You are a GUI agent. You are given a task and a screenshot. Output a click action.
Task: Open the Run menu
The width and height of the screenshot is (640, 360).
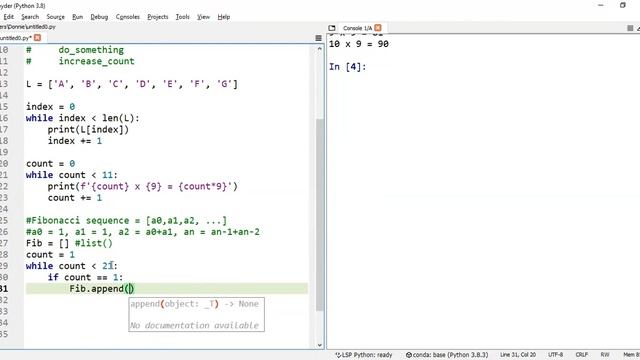click(x=78, y=17)
